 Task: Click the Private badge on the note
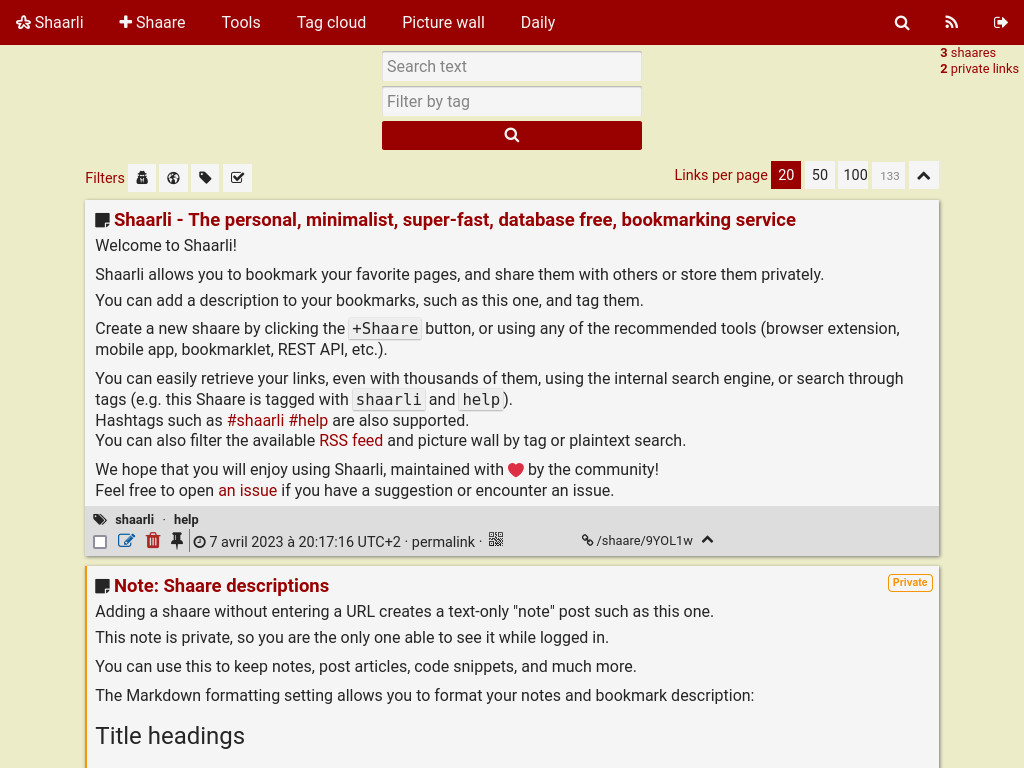tap(910, 583)
